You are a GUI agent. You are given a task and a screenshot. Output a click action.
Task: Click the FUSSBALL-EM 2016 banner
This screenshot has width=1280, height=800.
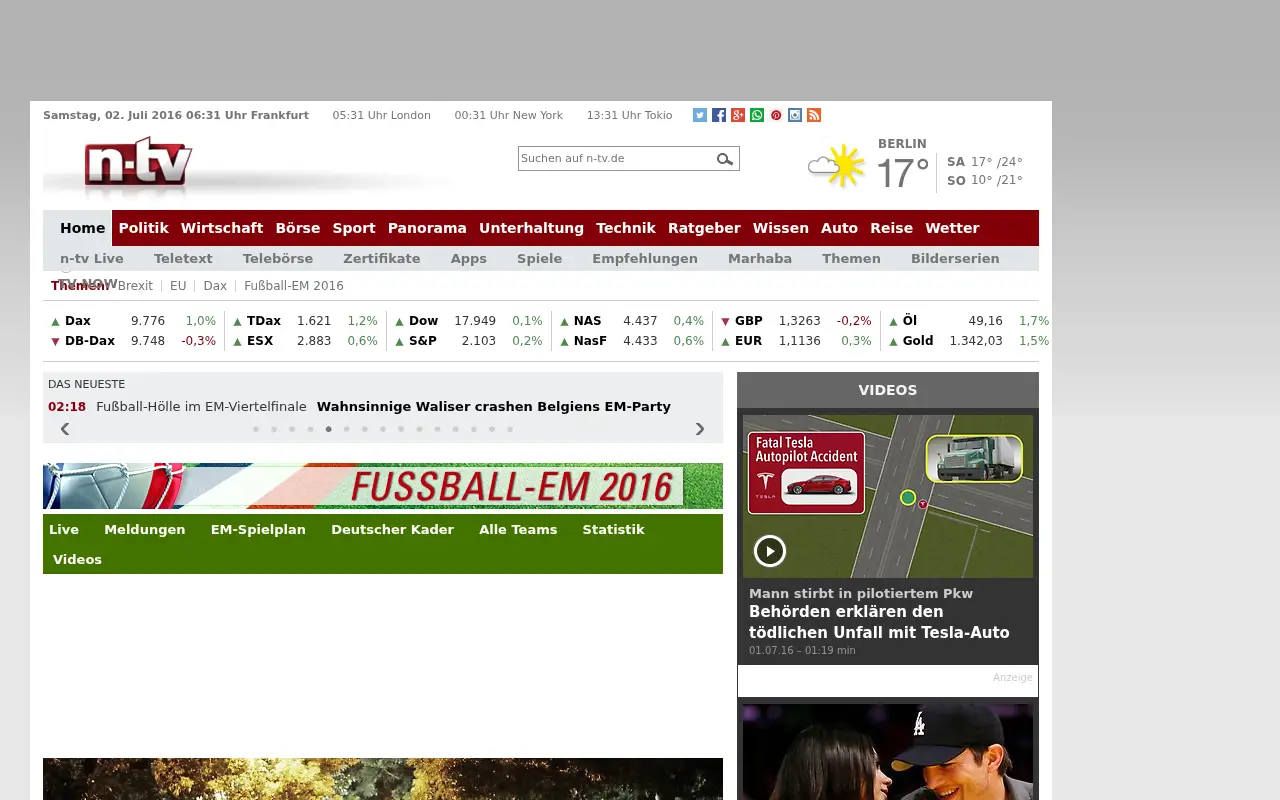coord(383,486)
